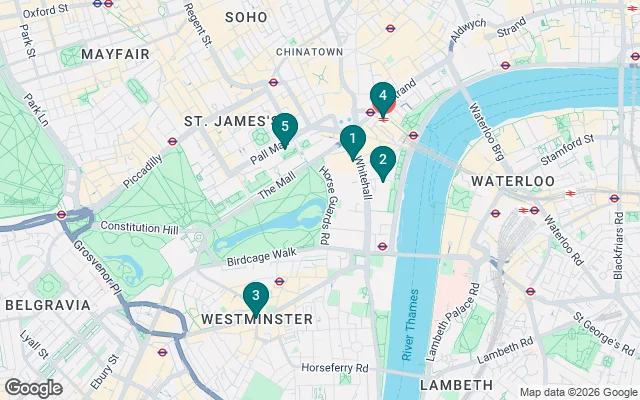Click the River Thames label

410,324
